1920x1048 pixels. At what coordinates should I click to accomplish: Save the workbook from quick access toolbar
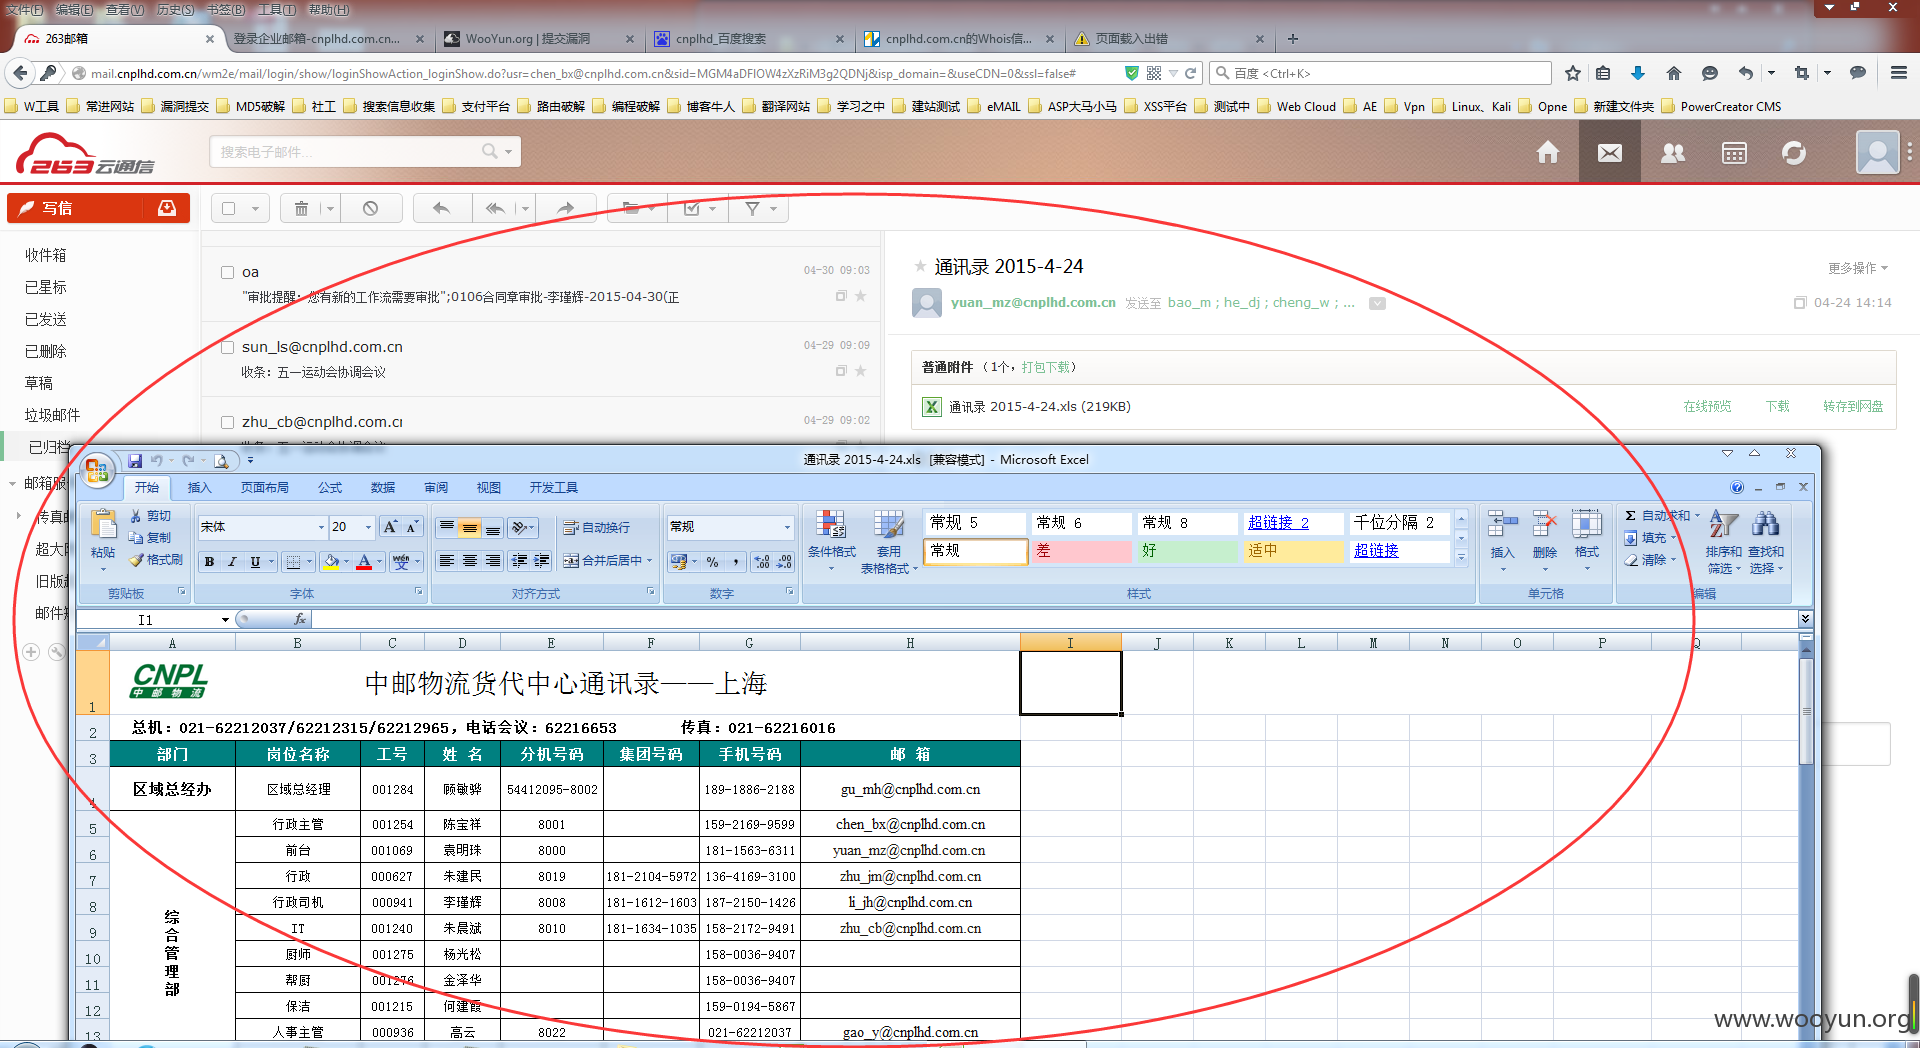[135, 461]
